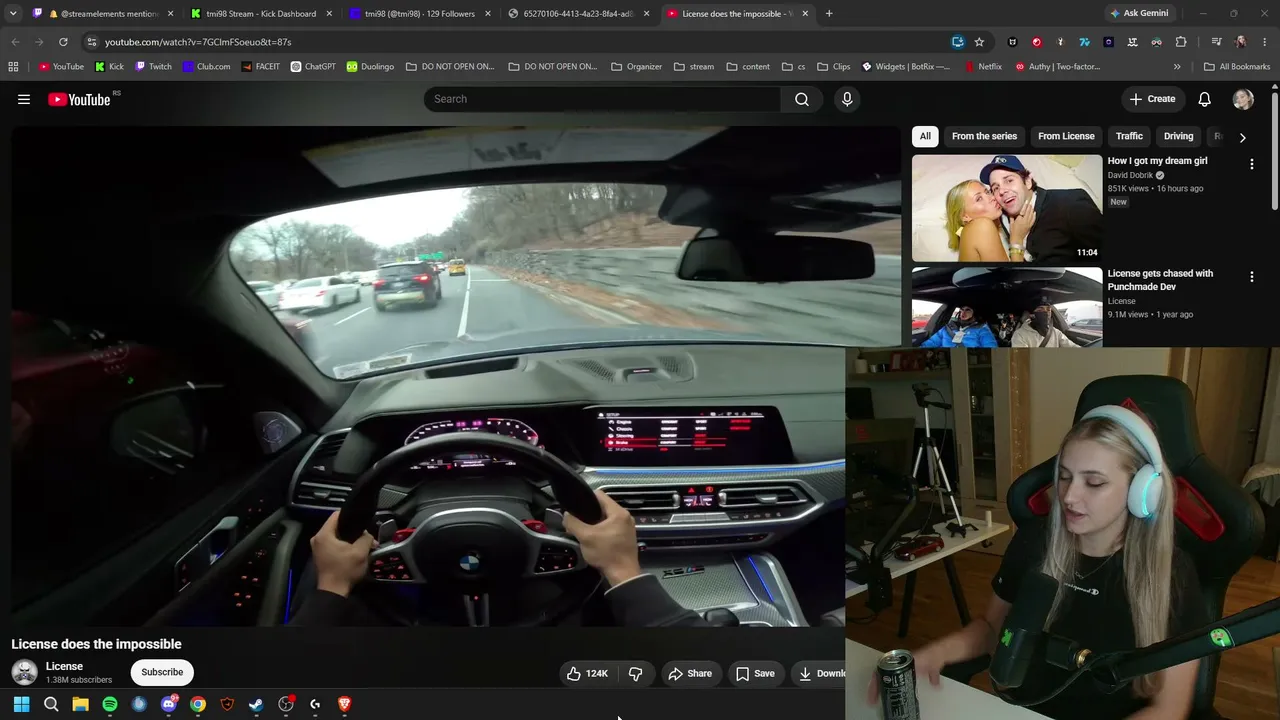
Task: Switch to Steam in the taskbar
Action: point(256,704)
